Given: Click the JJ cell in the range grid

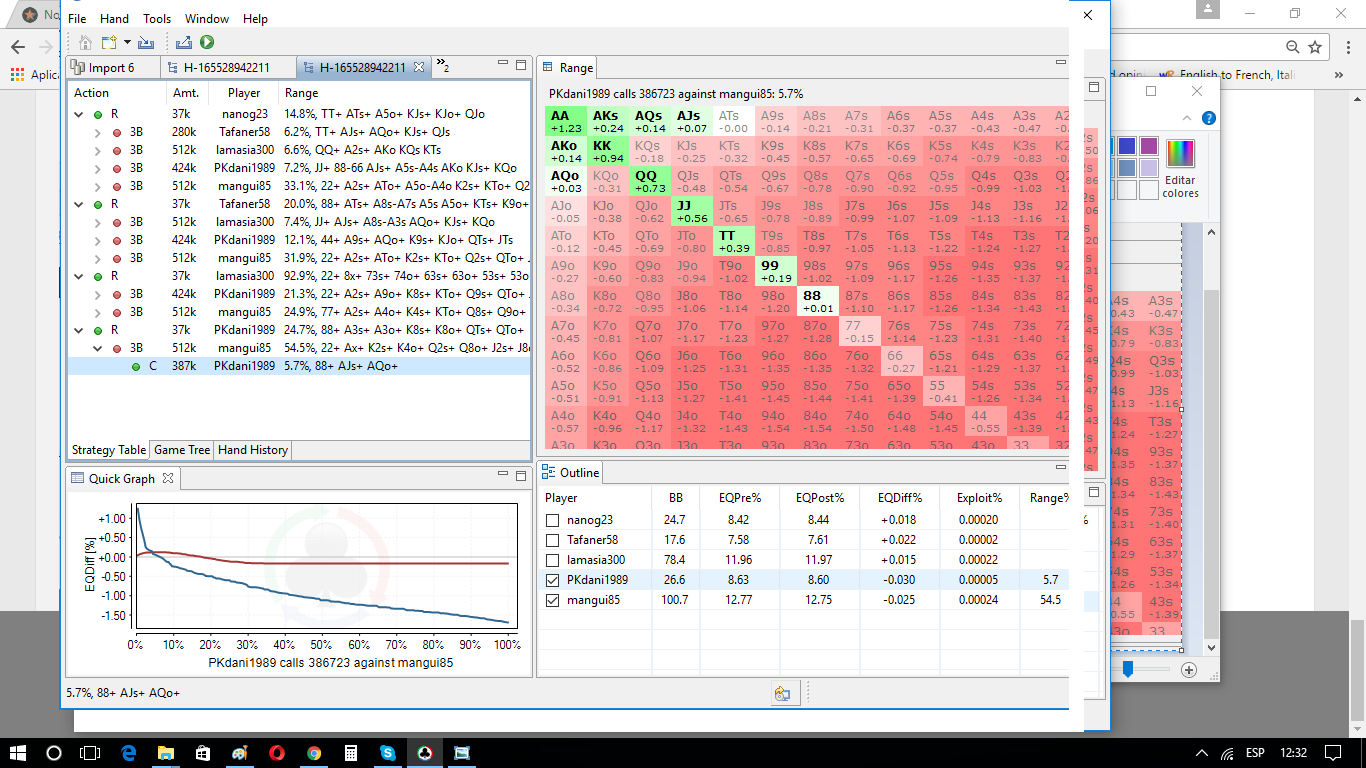Looking at the screenshot, I should pyautogui.click(x=691, y=211).
